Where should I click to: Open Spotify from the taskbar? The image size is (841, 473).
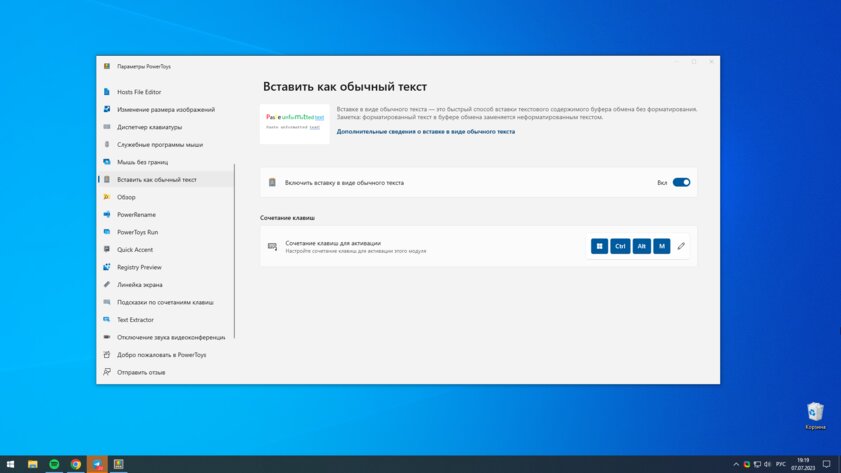coord(54,464)
